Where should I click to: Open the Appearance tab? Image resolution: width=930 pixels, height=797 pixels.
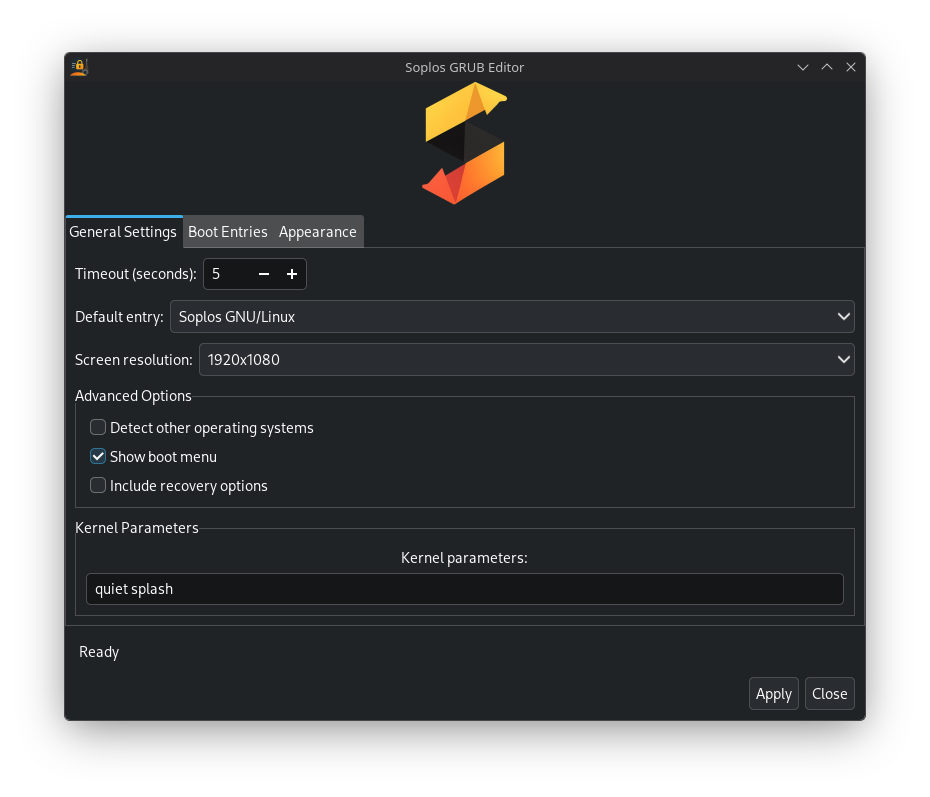click(x=317, y=231)
